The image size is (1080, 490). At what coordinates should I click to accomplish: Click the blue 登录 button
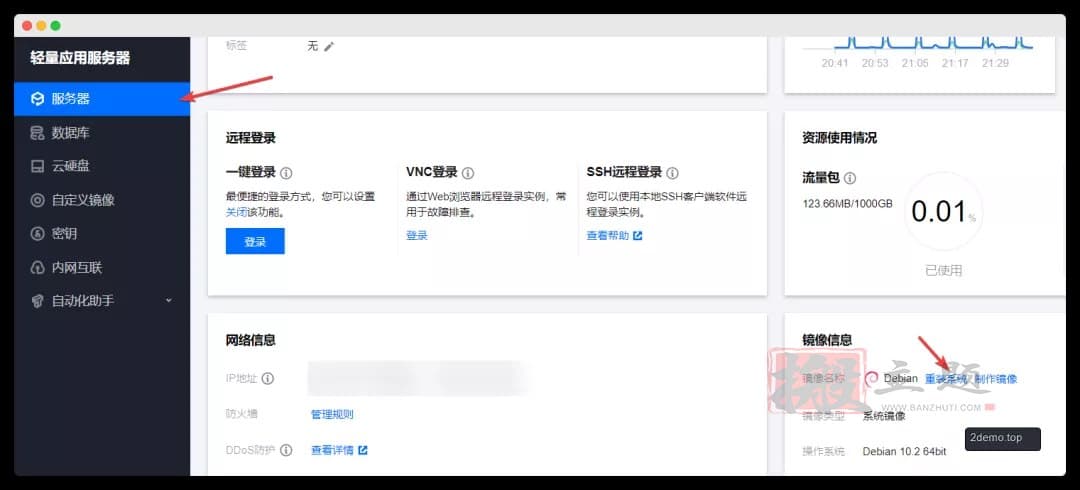coord(255,241)
